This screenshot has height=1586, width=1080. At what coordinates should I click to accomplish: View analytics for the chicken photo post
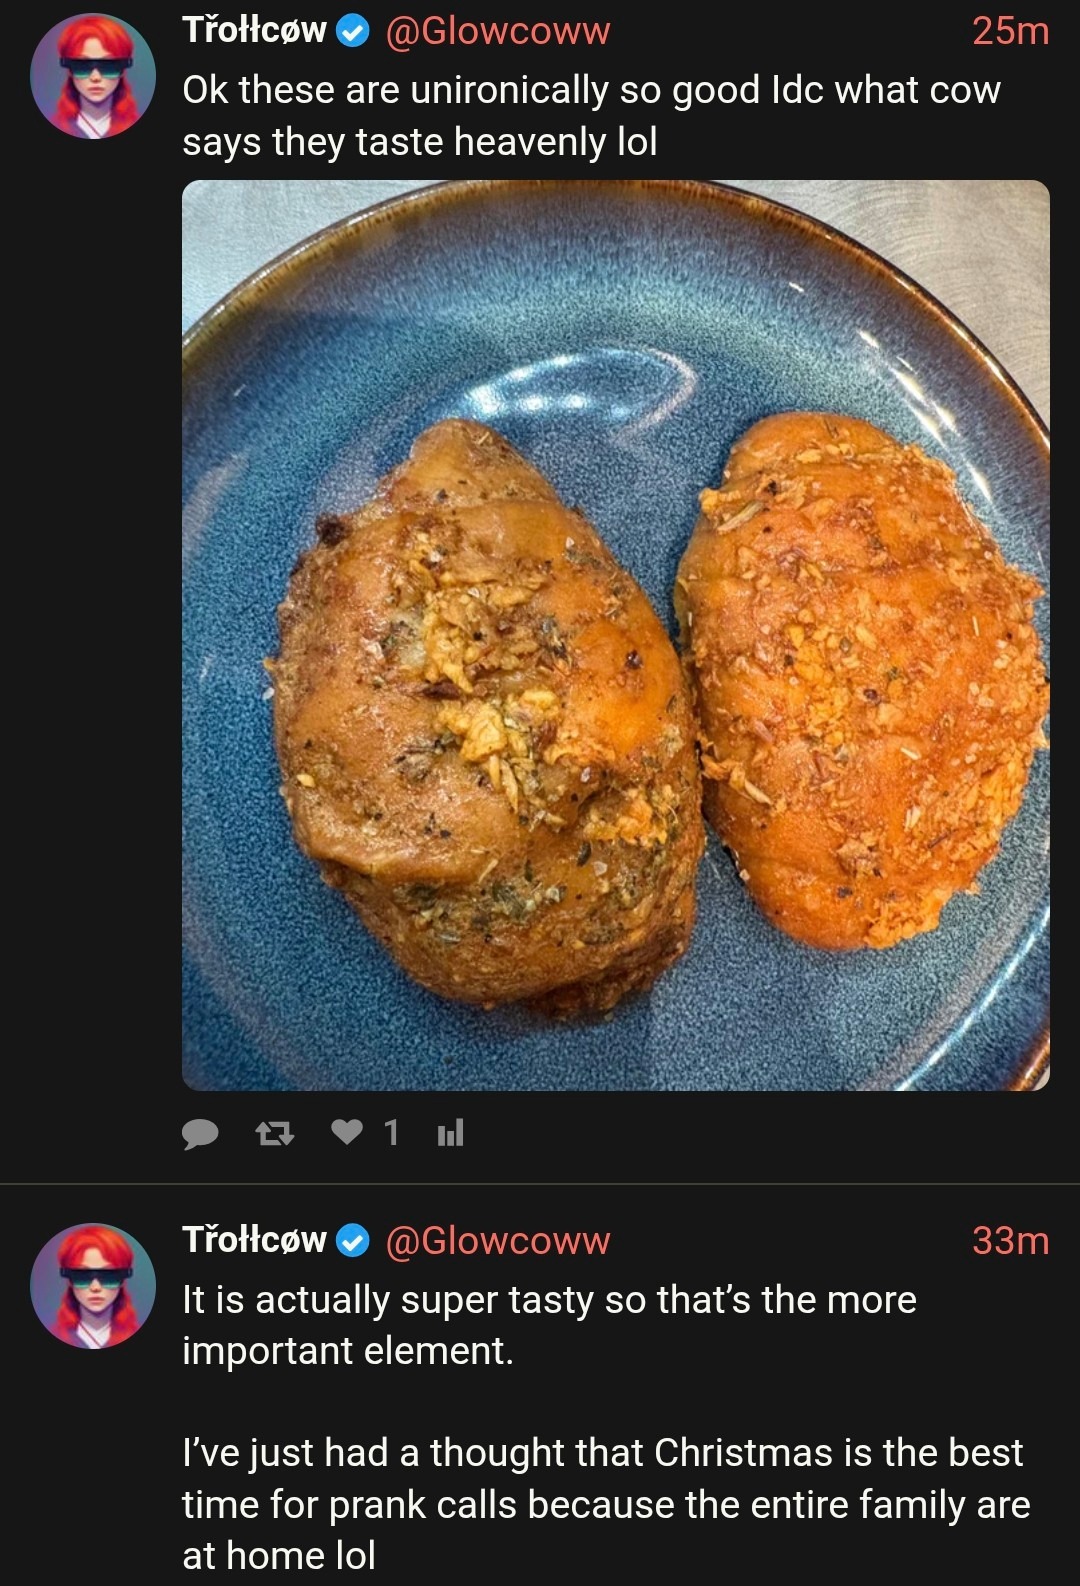(450, 1133)
